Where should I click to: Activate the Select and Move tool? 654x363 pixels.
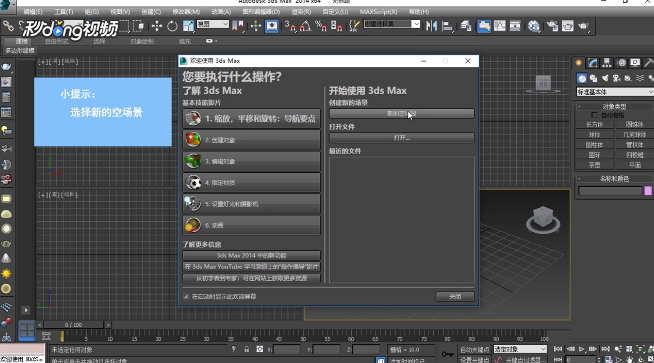156,26
